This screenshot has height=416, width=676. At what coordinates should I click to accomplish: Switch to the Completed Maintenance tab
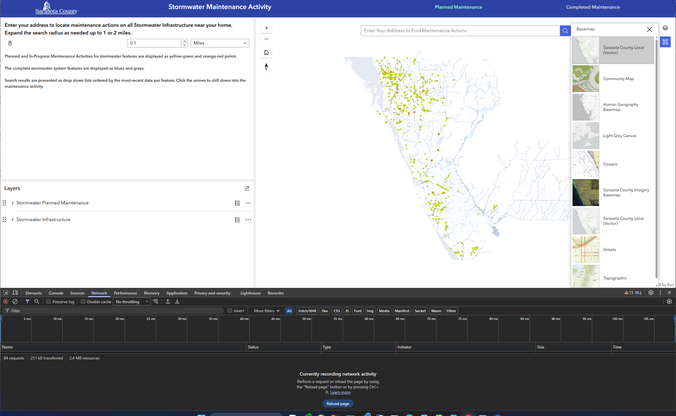592,7
